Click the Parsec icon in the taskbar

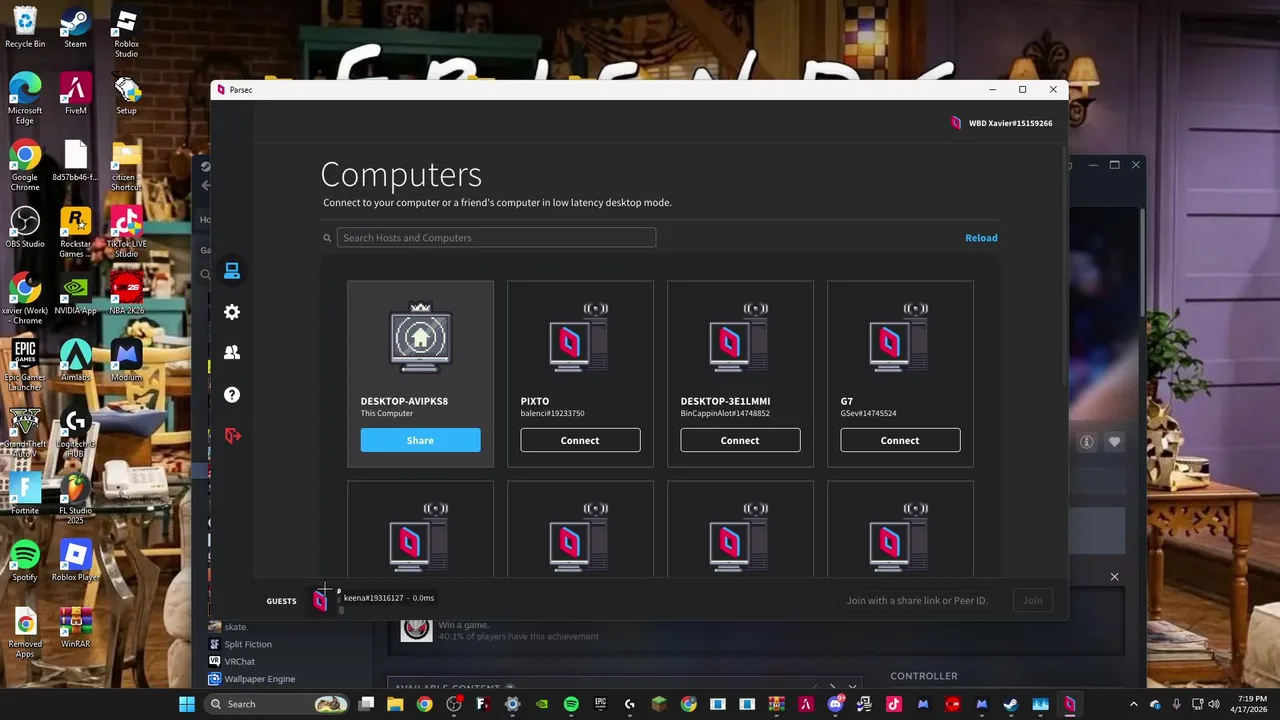[1070, 704]
